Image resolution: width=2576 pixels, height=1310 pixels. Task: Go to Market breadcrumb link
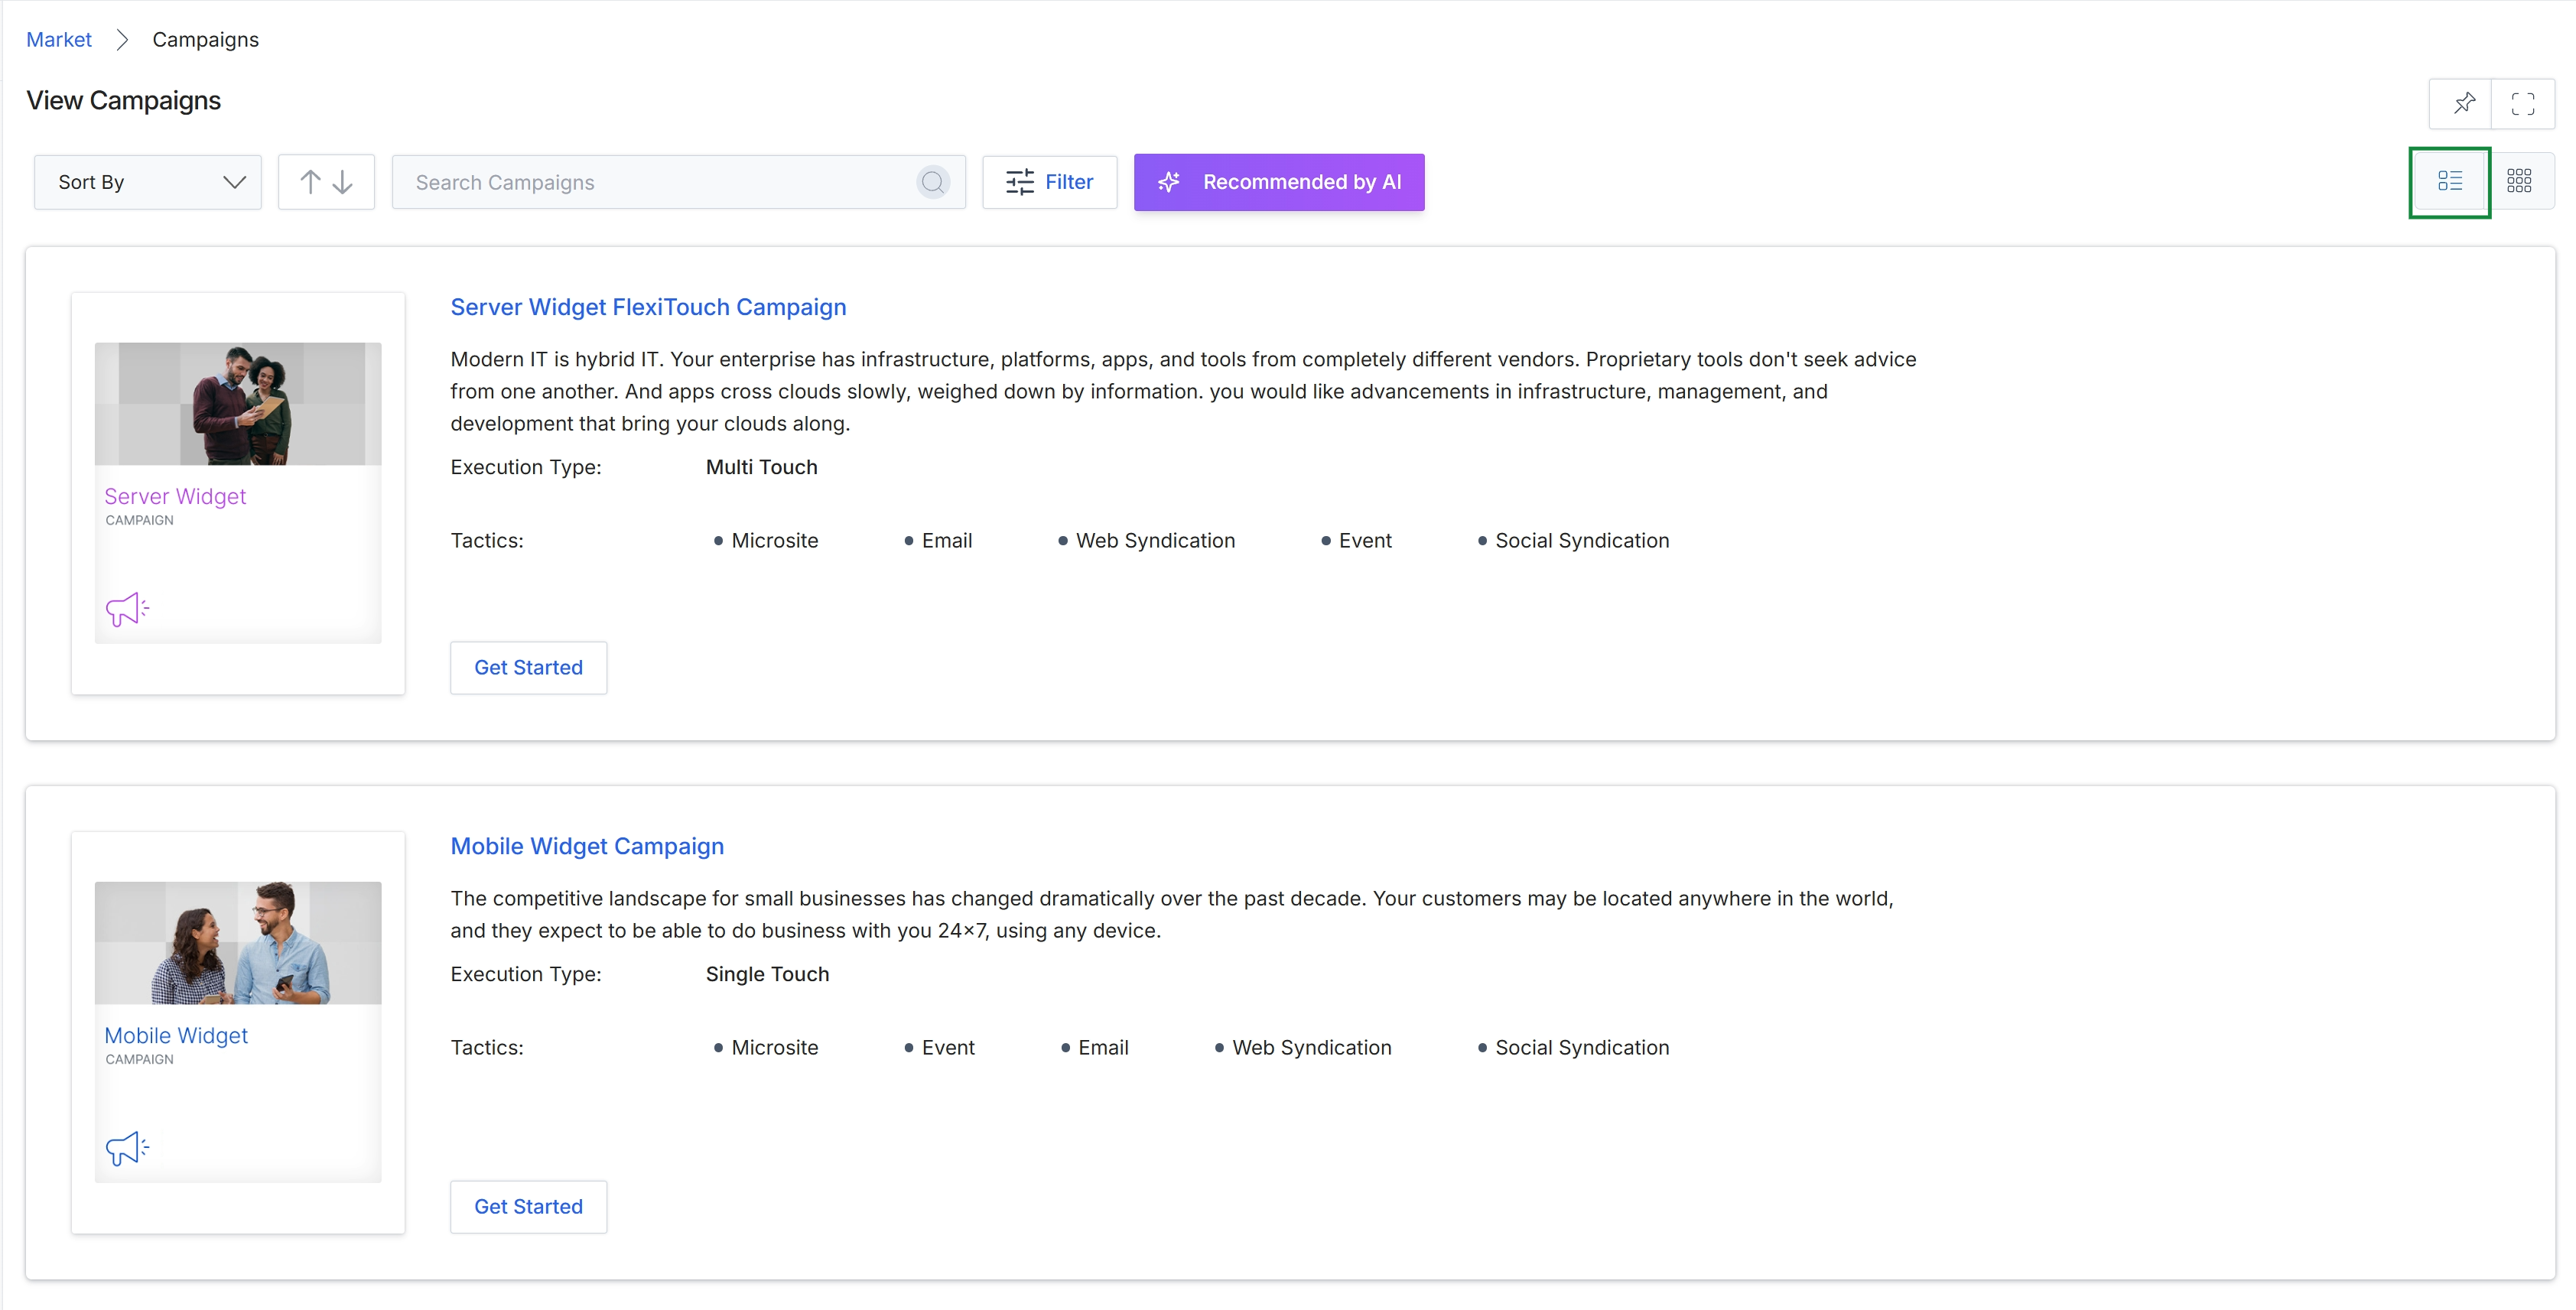[x=59, y=40]
